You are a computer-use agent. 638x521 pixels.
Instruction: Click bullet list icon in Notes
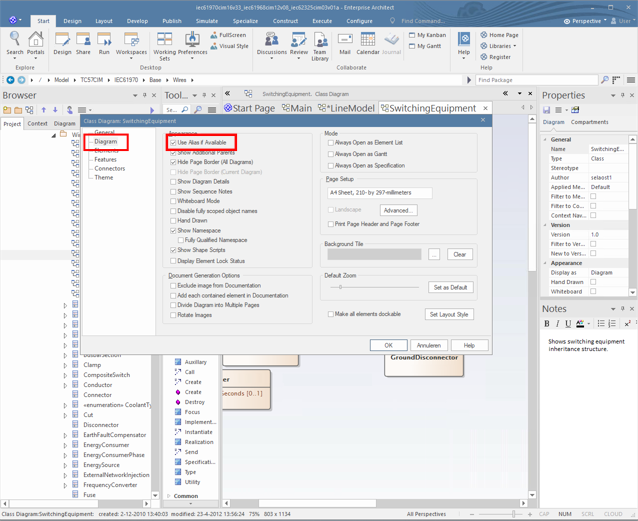pos(601,324)
